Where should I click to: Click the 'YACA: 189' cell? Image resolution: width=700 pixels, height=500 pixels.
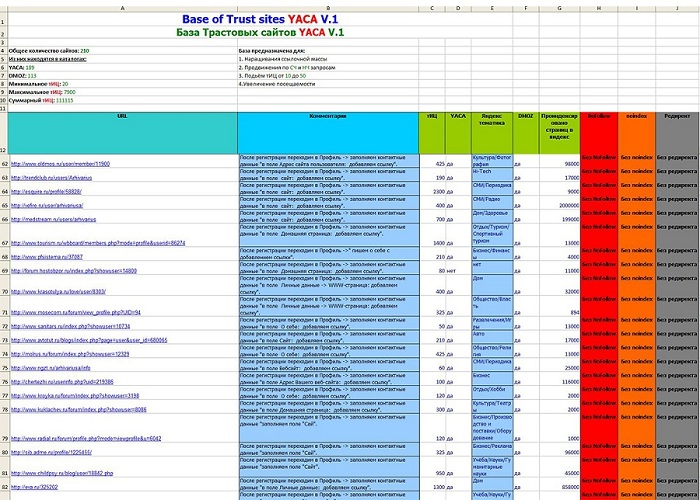(x=123, y=67)
